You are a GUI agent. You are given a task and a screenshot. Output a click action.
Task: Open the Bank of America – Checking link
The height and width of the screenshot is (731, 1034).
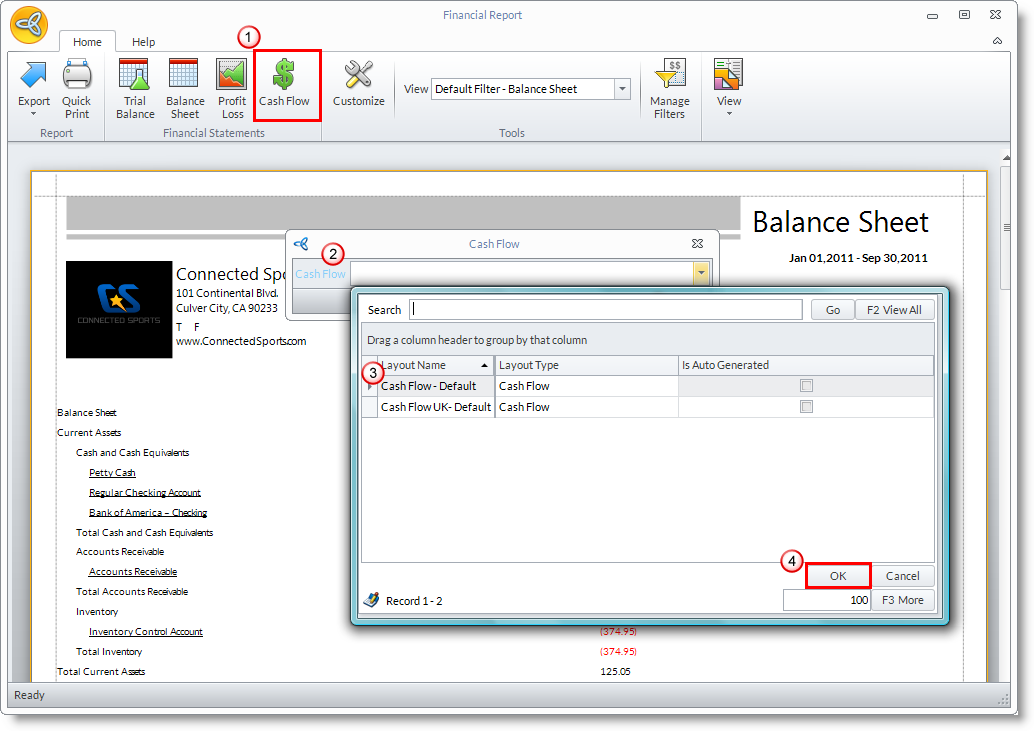click(x=148, y=512)
